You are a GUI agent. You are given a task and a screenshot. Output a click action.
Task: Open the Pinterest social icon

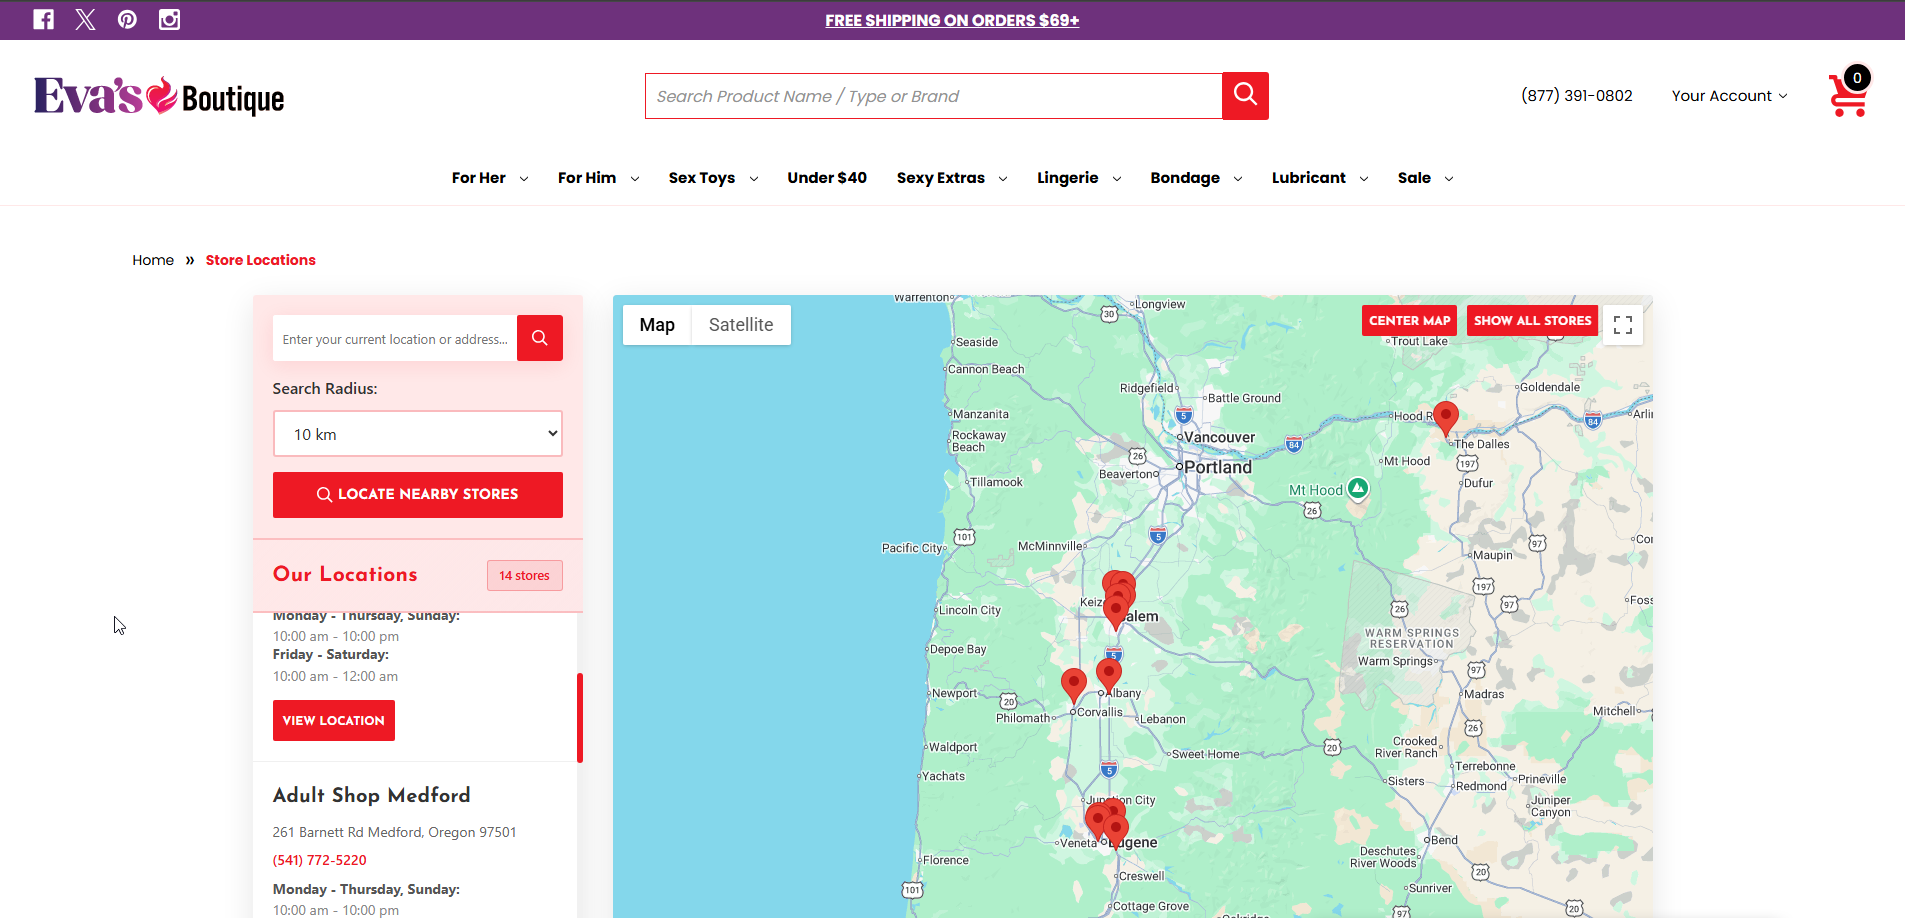pyautogui.click(x=127, y=20)
